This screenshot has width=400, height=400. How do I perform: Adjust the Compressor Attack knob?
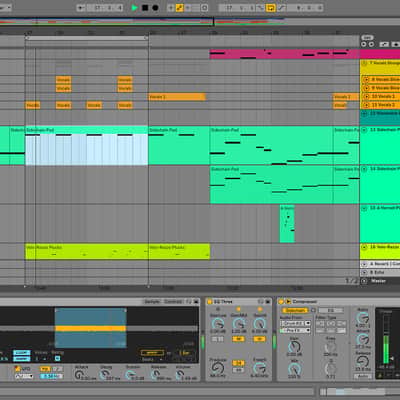click(x=363, y=339)
